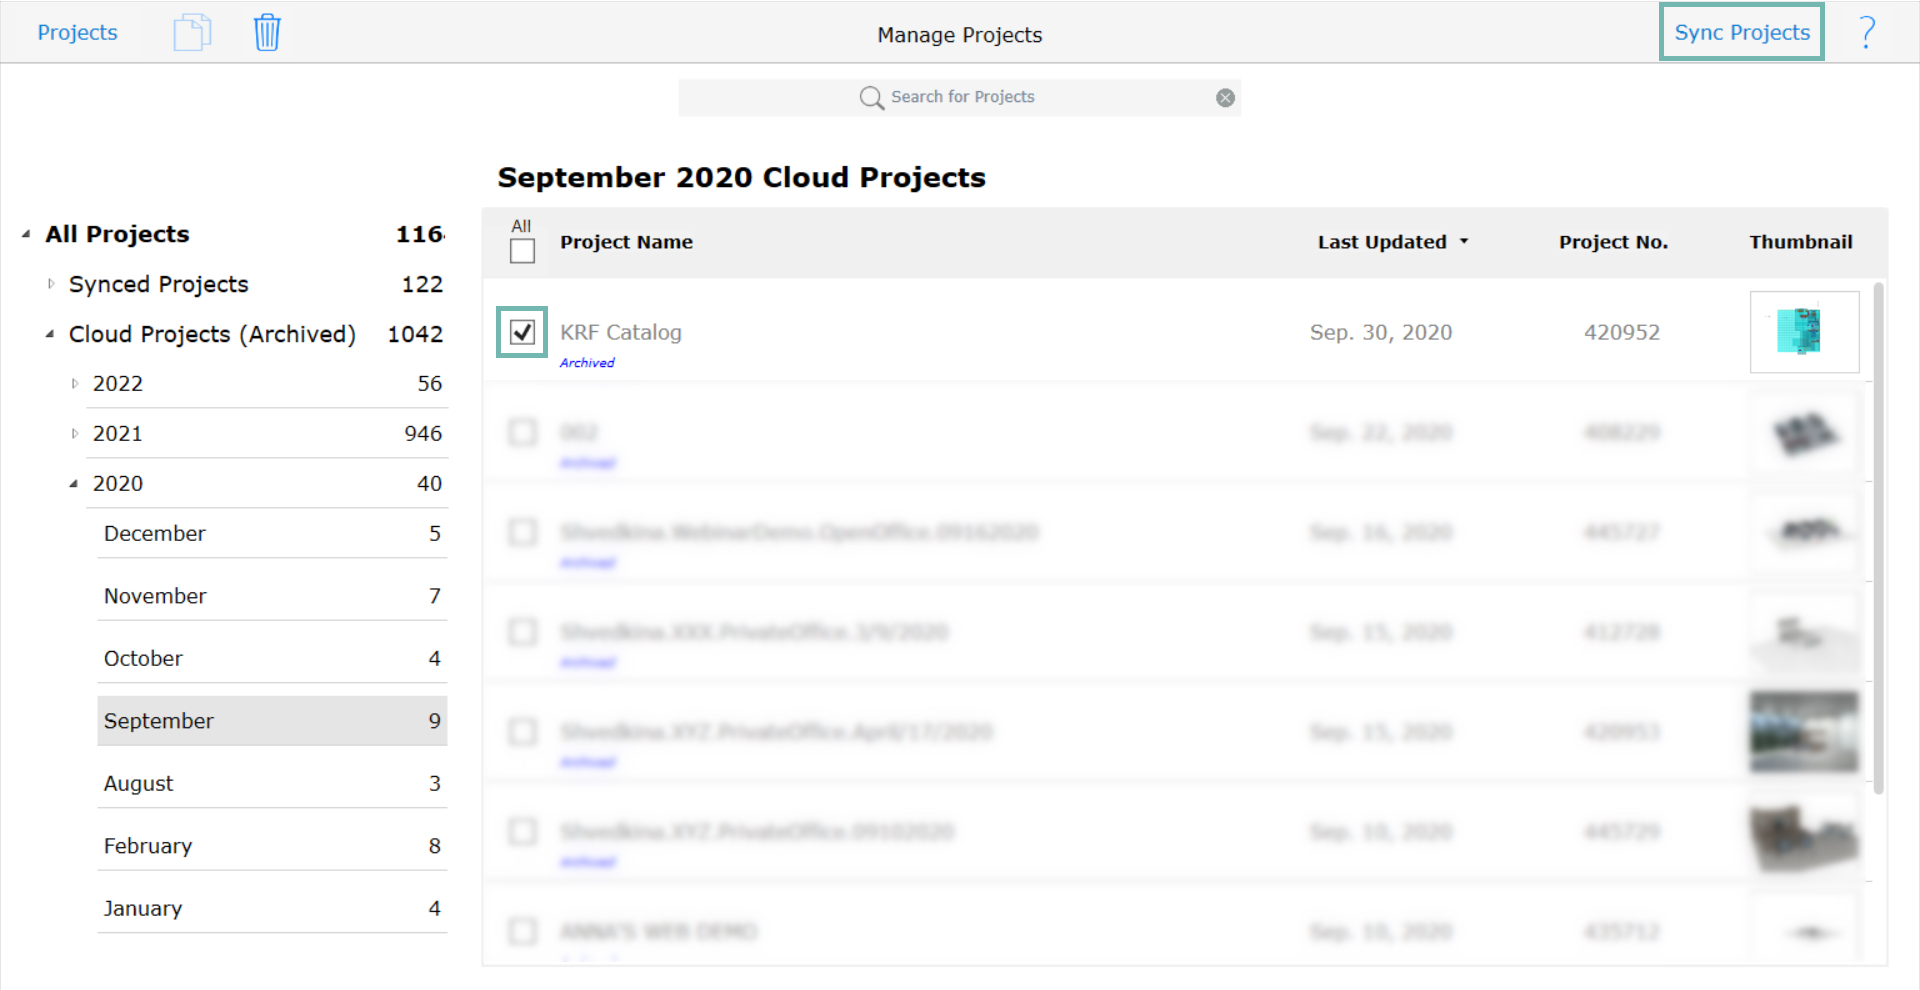Click the trash can delete icon
The width and height of the screenshot is (1920, 990).
[267, 33]
